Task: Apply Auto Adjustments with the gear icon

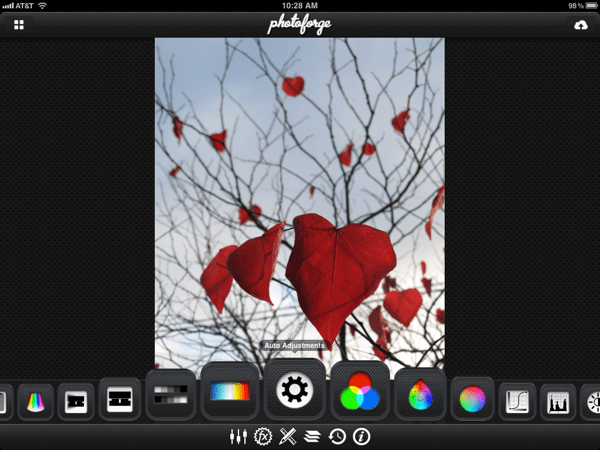Action: tap(295, 390)
